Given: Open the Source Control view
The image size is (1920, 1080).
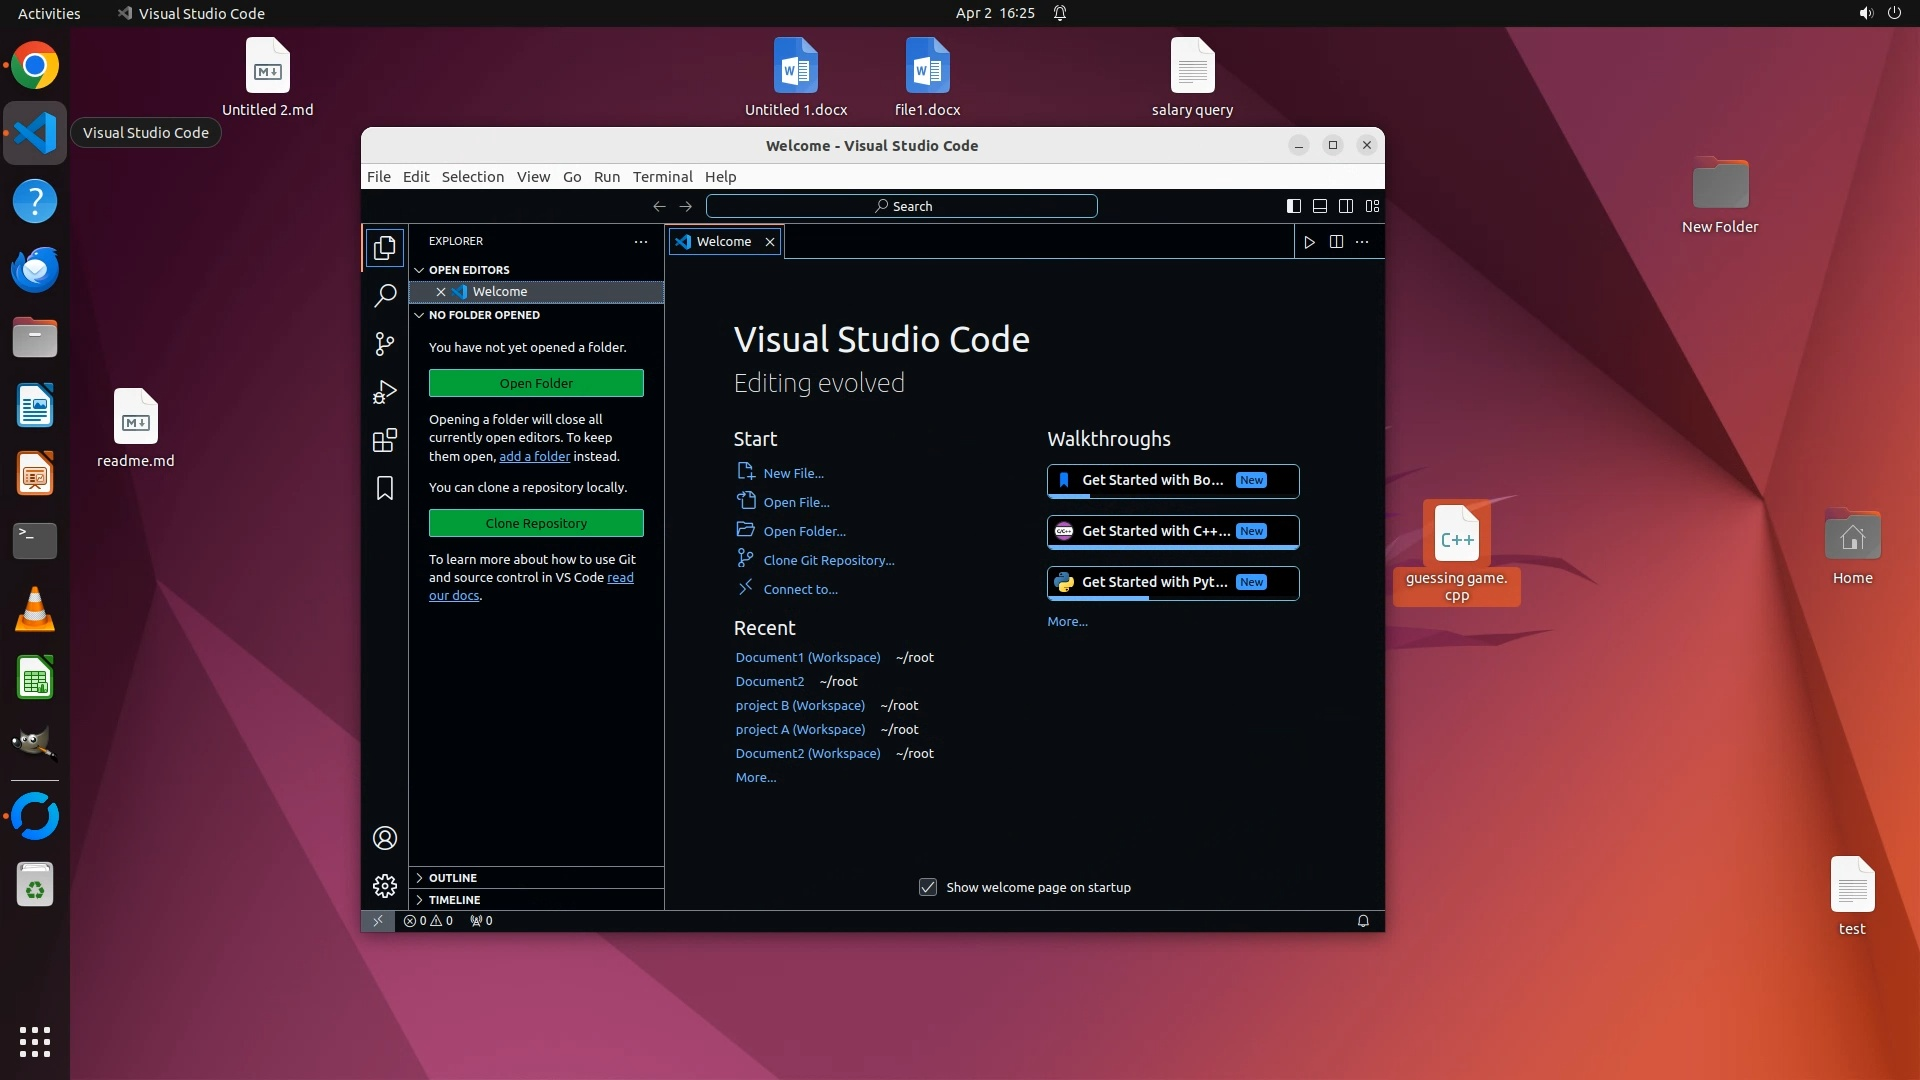Looking at the screenshot, I should click(x=385, y=344).
